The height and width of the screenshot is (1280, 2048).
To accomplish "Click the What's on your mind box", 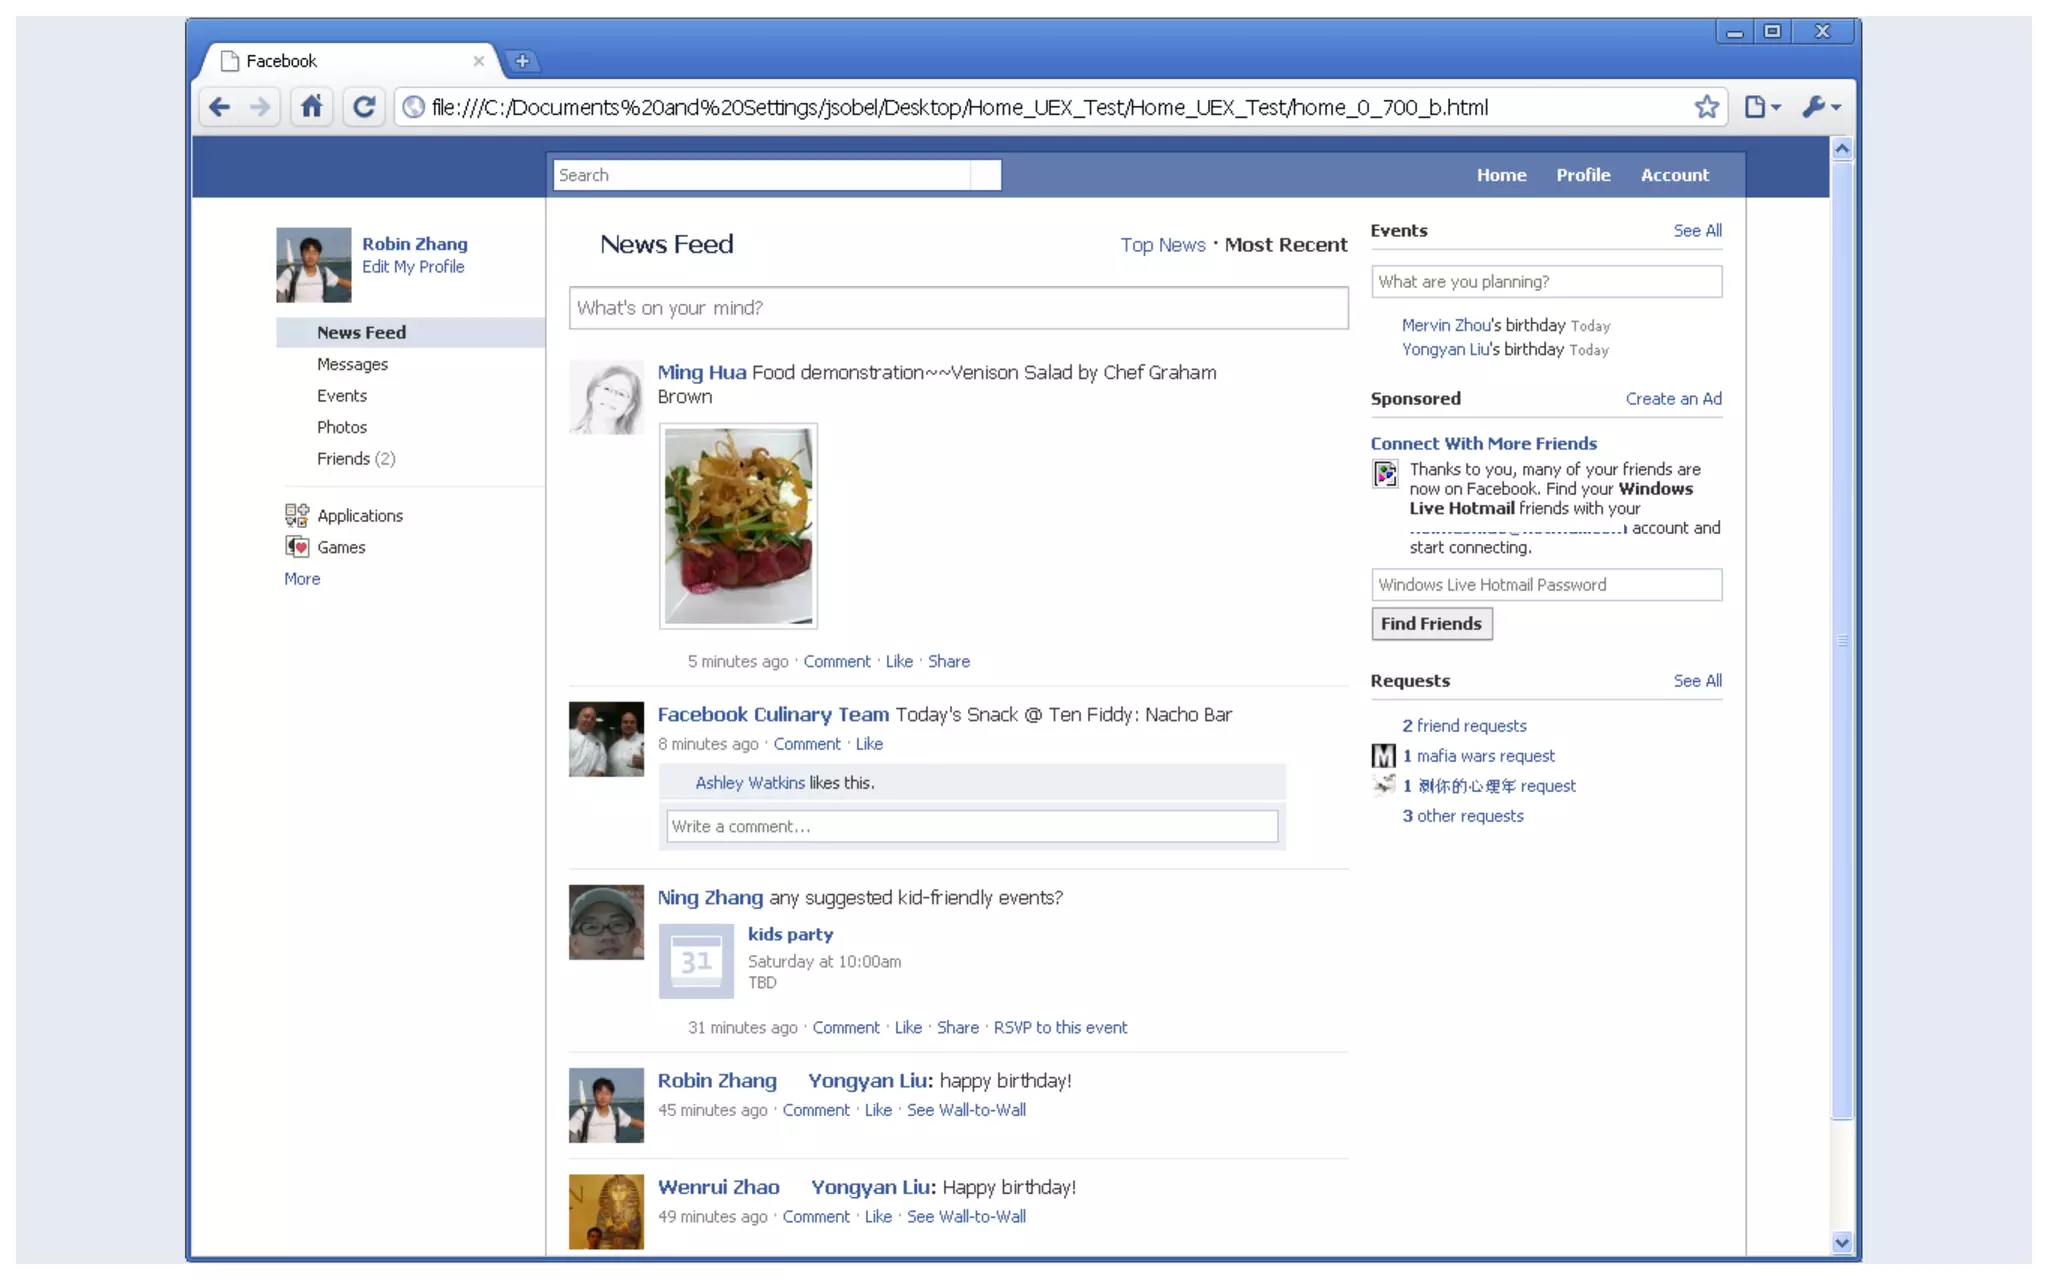I will pyautogui.click(x=957, y=308).
